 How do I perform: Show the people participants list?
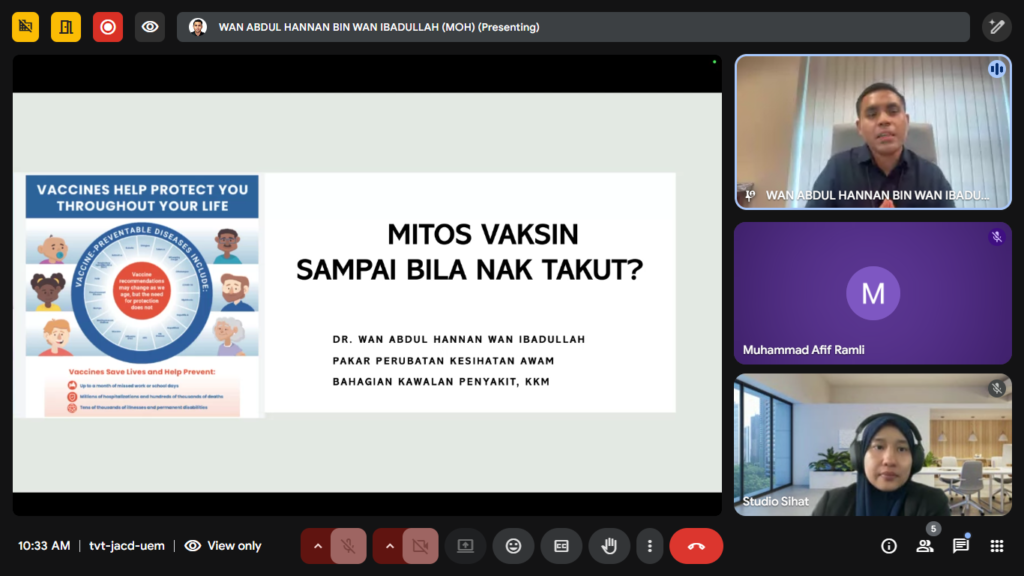(x=925, y=546)
